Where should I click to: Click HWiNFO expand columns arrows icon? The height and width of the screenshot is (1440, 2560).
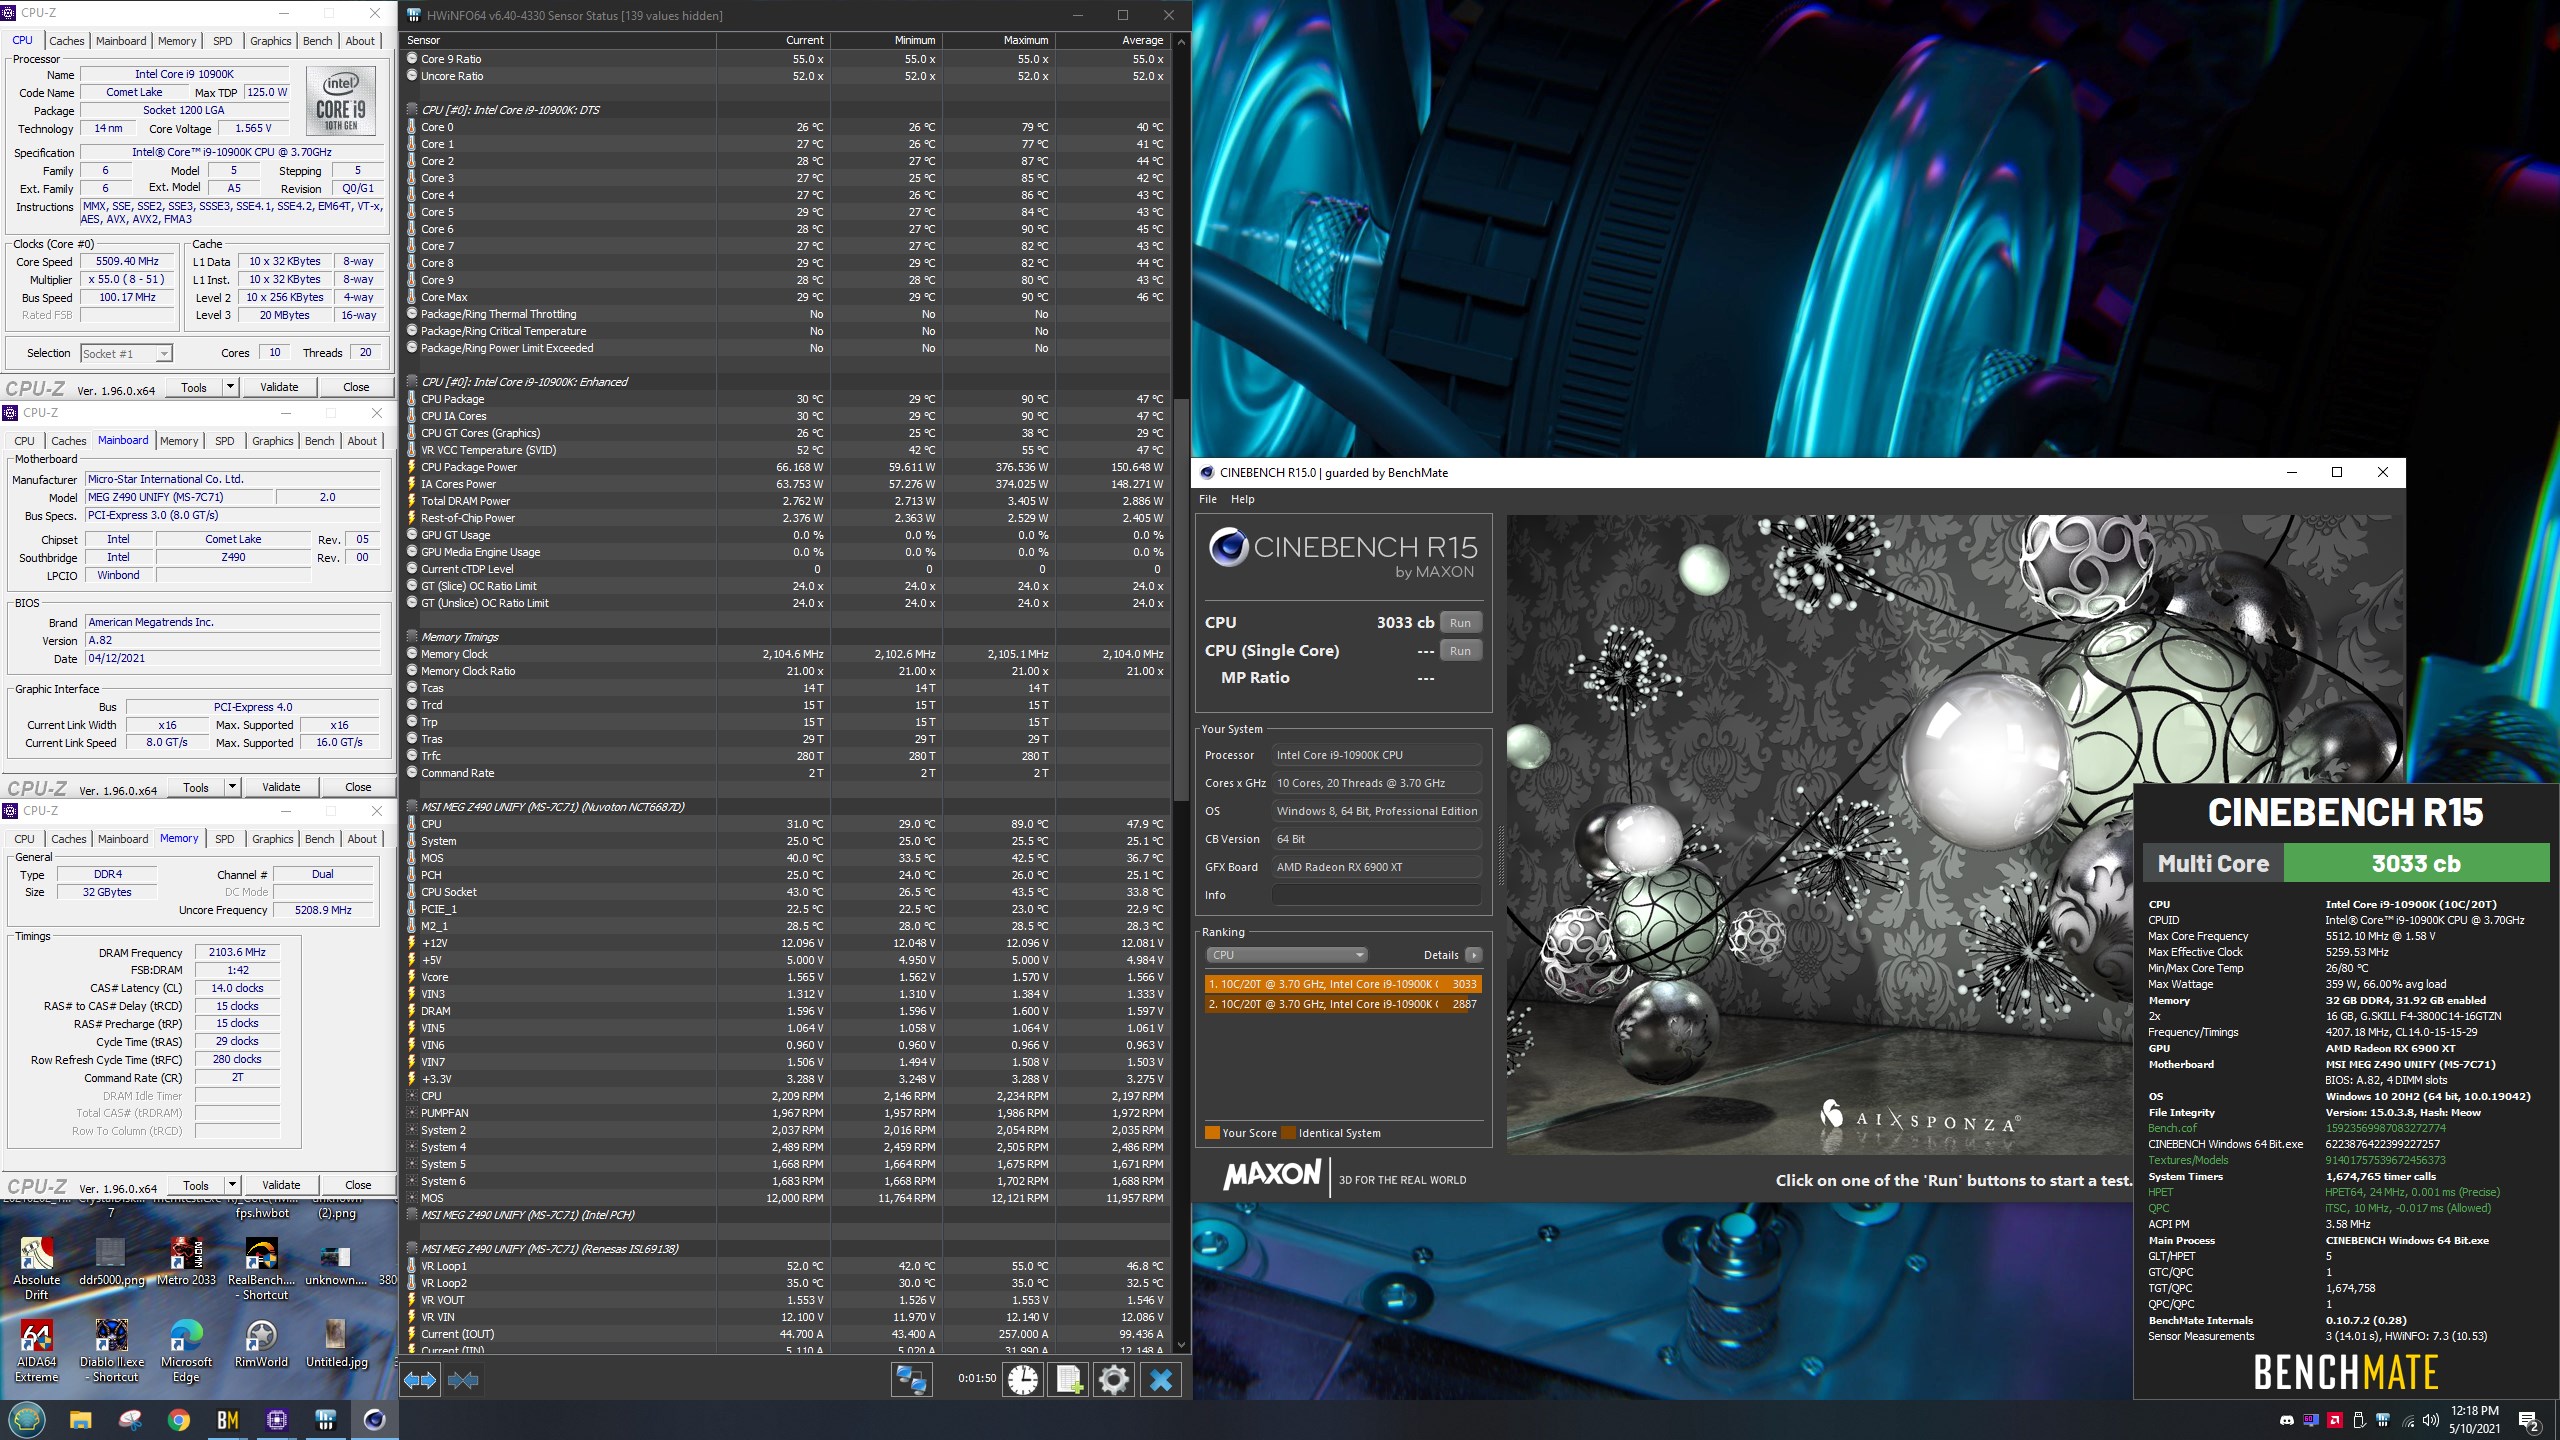click(x=420, y=1380)
